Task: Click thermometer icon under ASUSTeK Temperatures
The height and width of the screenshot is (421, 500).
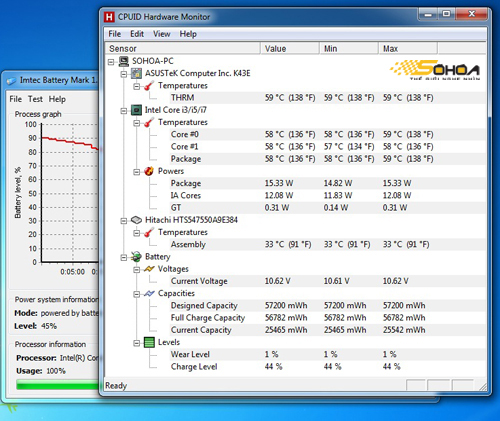Action: point(149,86)
